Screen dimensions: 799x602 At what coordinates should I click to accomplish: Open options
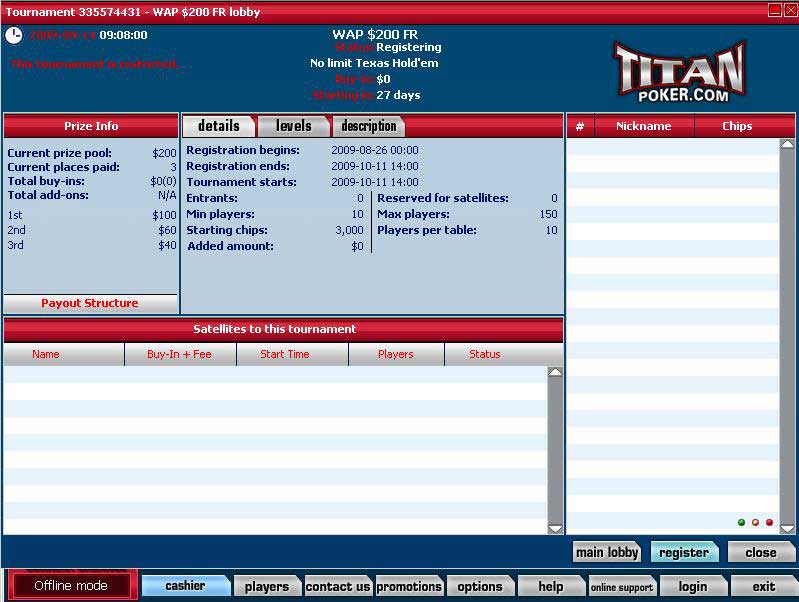point(480,587)
